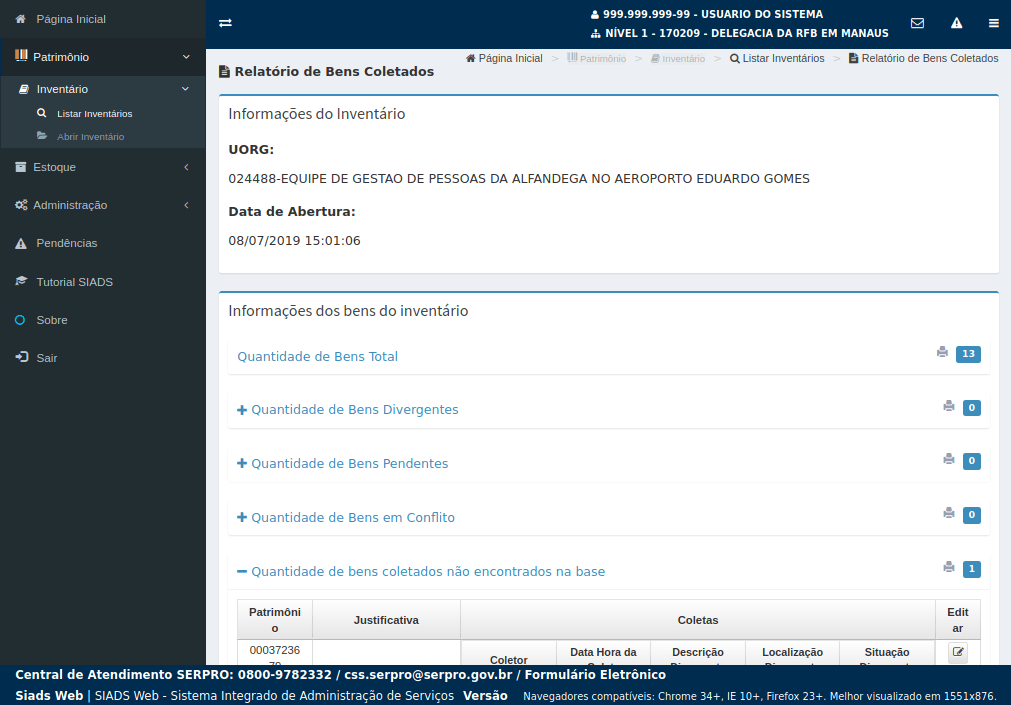Open Pendências menu item
Image resolution: width=1011 pixels, height=705 pixels.
tap(66, 243)
